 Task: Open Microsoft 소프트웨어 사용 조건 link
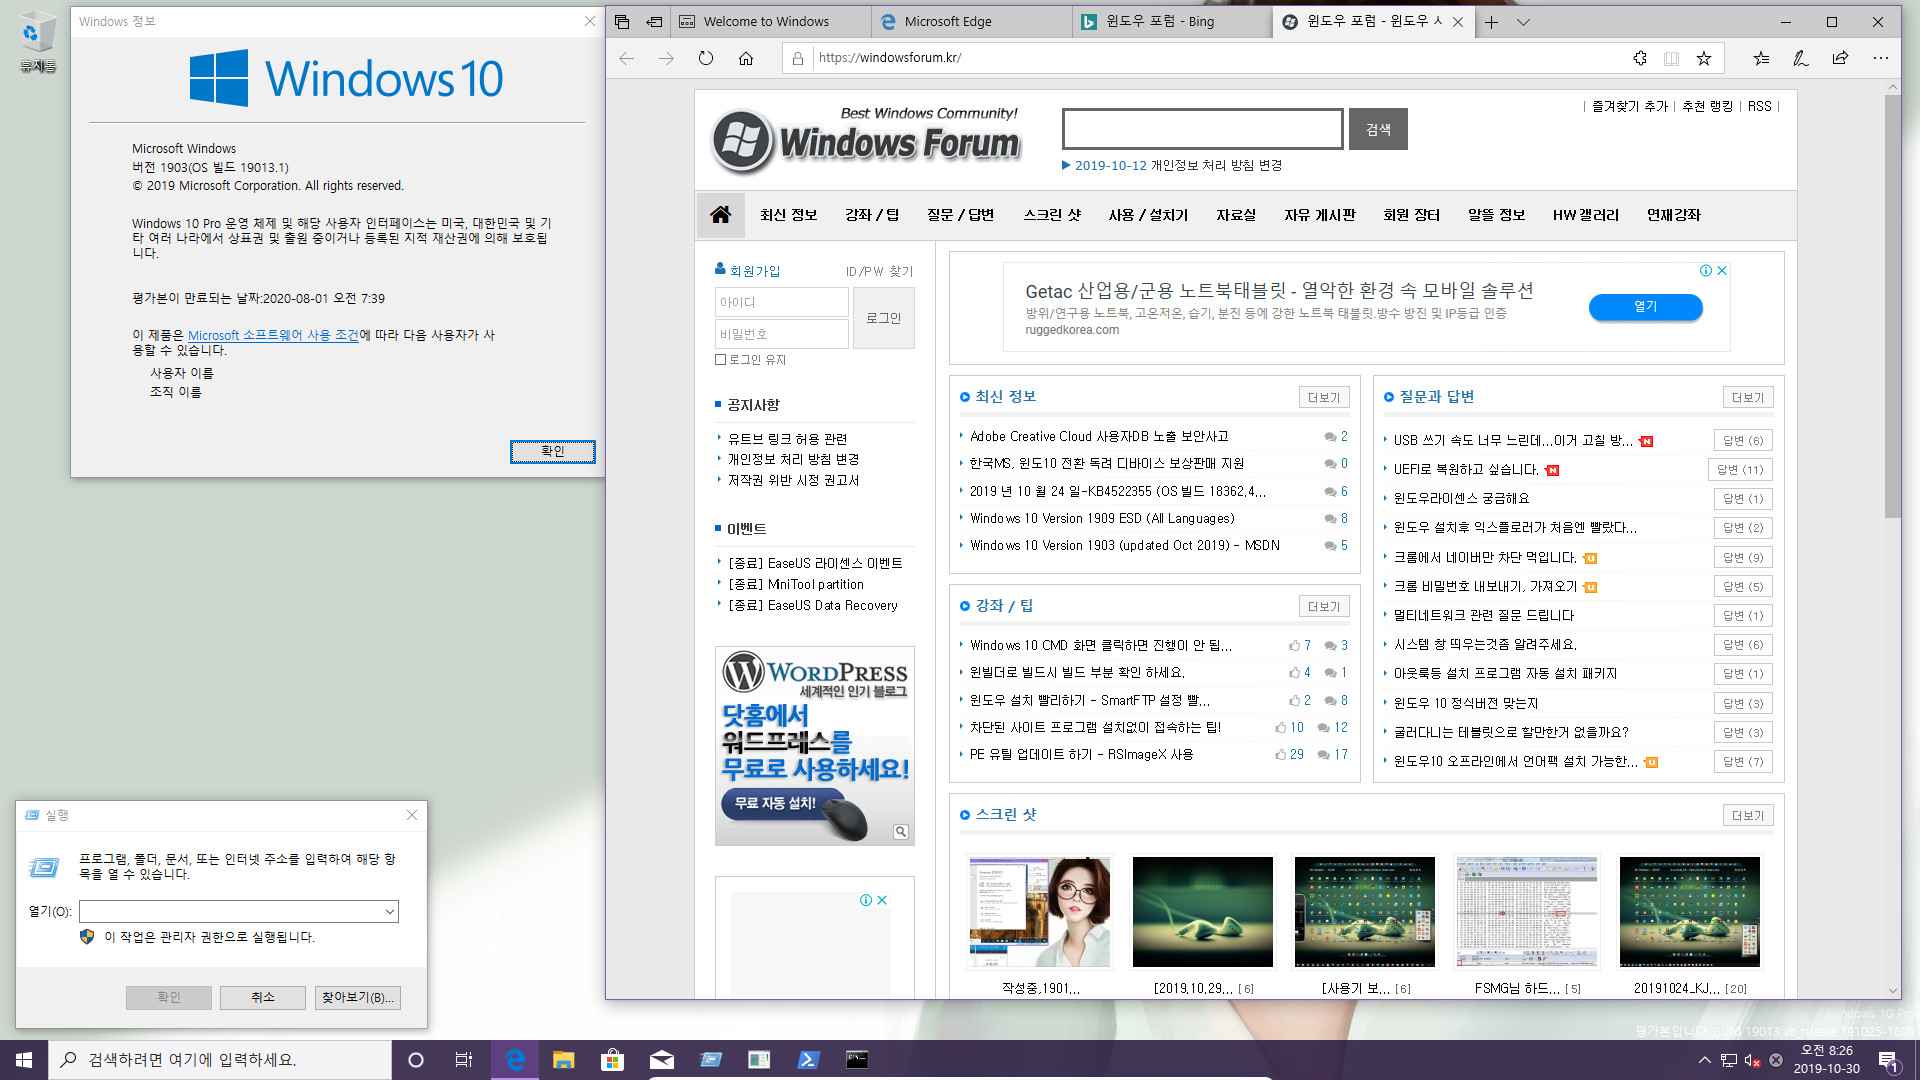(x=273, y=335)
